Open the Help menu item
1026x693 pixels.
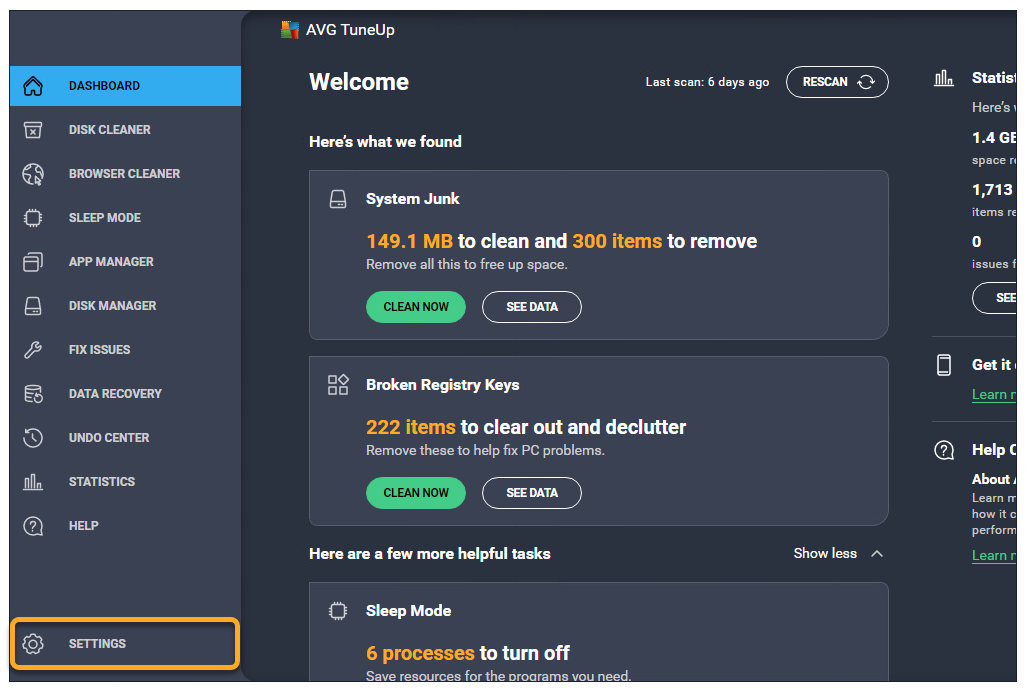(83, 526)
